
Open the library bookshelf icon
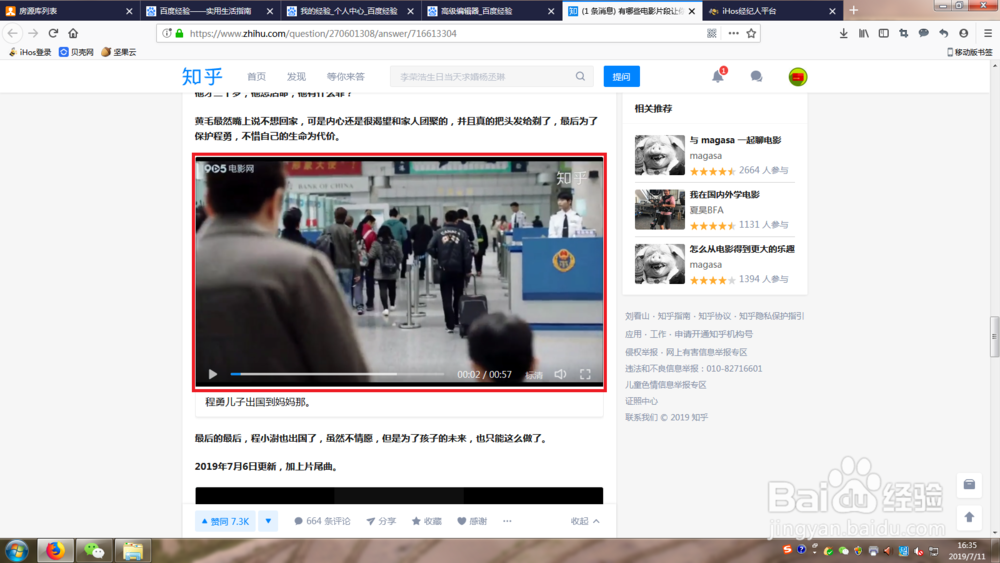click(x=864, y=33)
